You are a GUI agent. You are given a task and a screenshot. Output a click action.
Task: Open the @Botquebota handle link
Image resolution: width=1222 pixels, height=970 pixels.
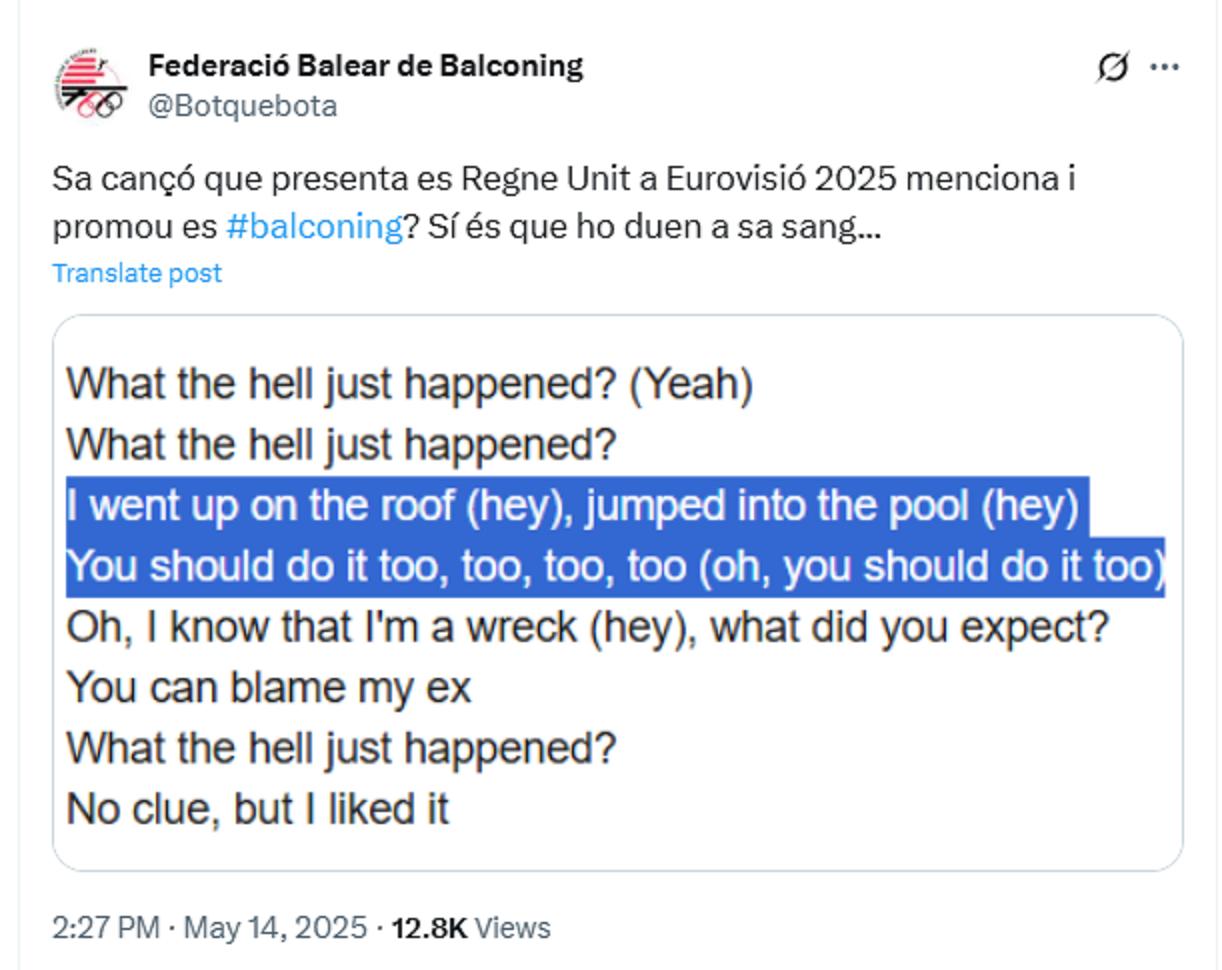pos(242,106)
